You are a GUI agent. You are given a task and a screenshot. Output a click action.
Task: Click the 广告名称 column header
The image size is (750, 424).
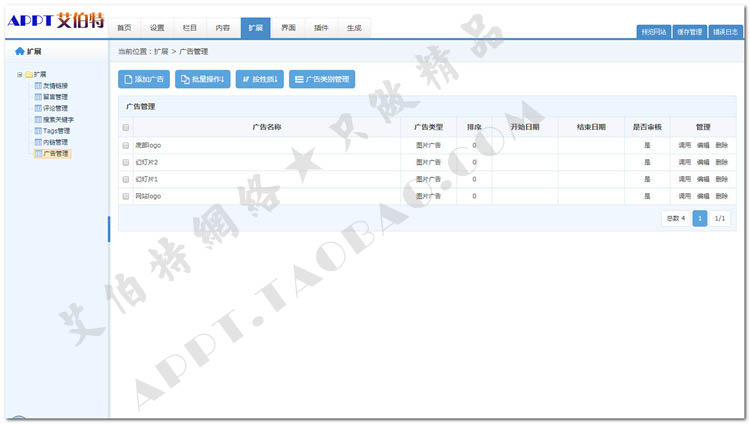267,127
